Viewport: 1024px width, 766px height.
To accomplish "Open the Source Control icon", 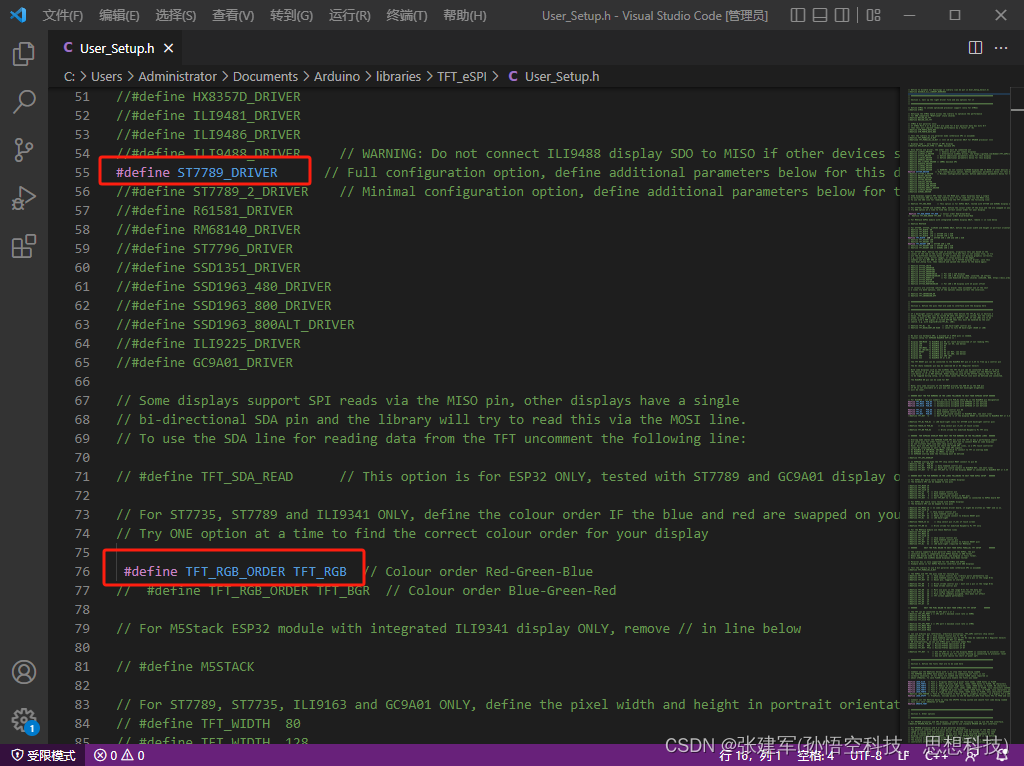I will point(23,149).
